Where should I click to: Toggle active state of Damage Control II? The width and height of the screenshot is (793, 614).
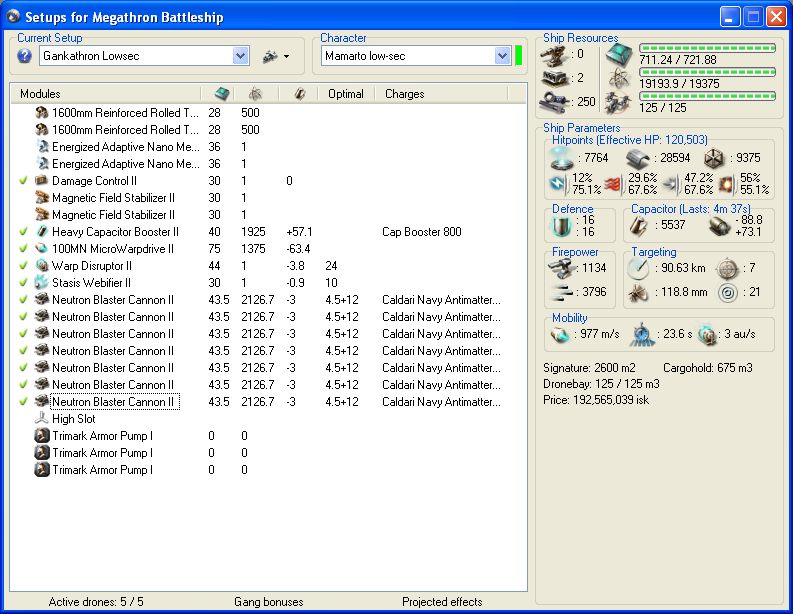pyautogui.click(x=23, y=181)
